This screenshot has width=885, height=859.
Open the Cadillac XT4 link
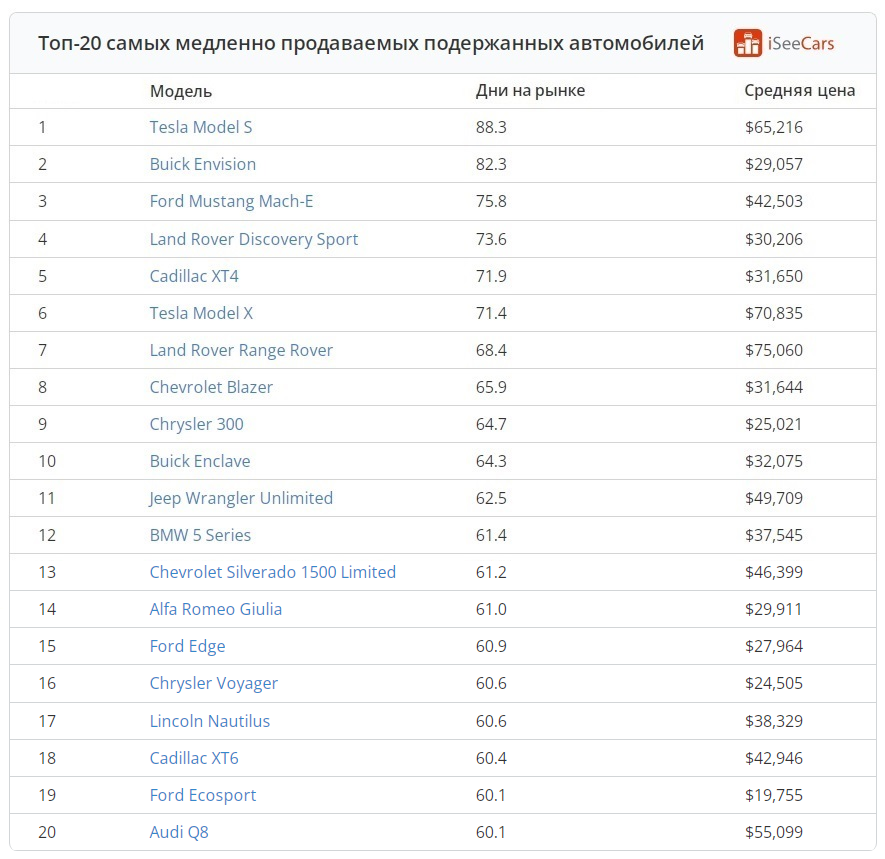pos(194,277)
